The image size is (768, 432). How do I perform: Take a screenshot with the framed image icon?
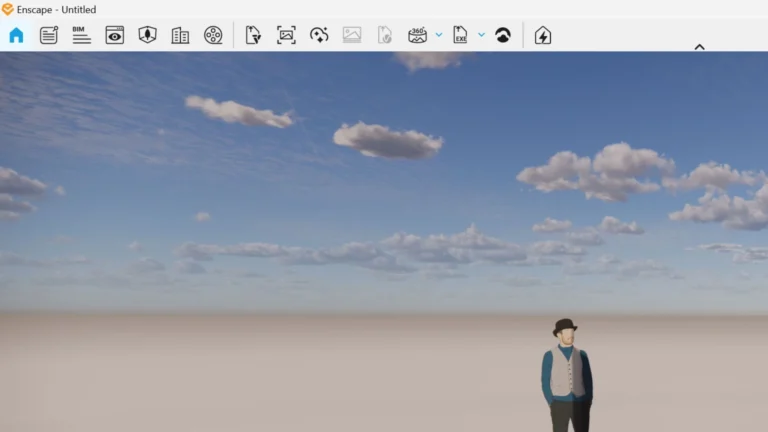click(x=286, y=35)
